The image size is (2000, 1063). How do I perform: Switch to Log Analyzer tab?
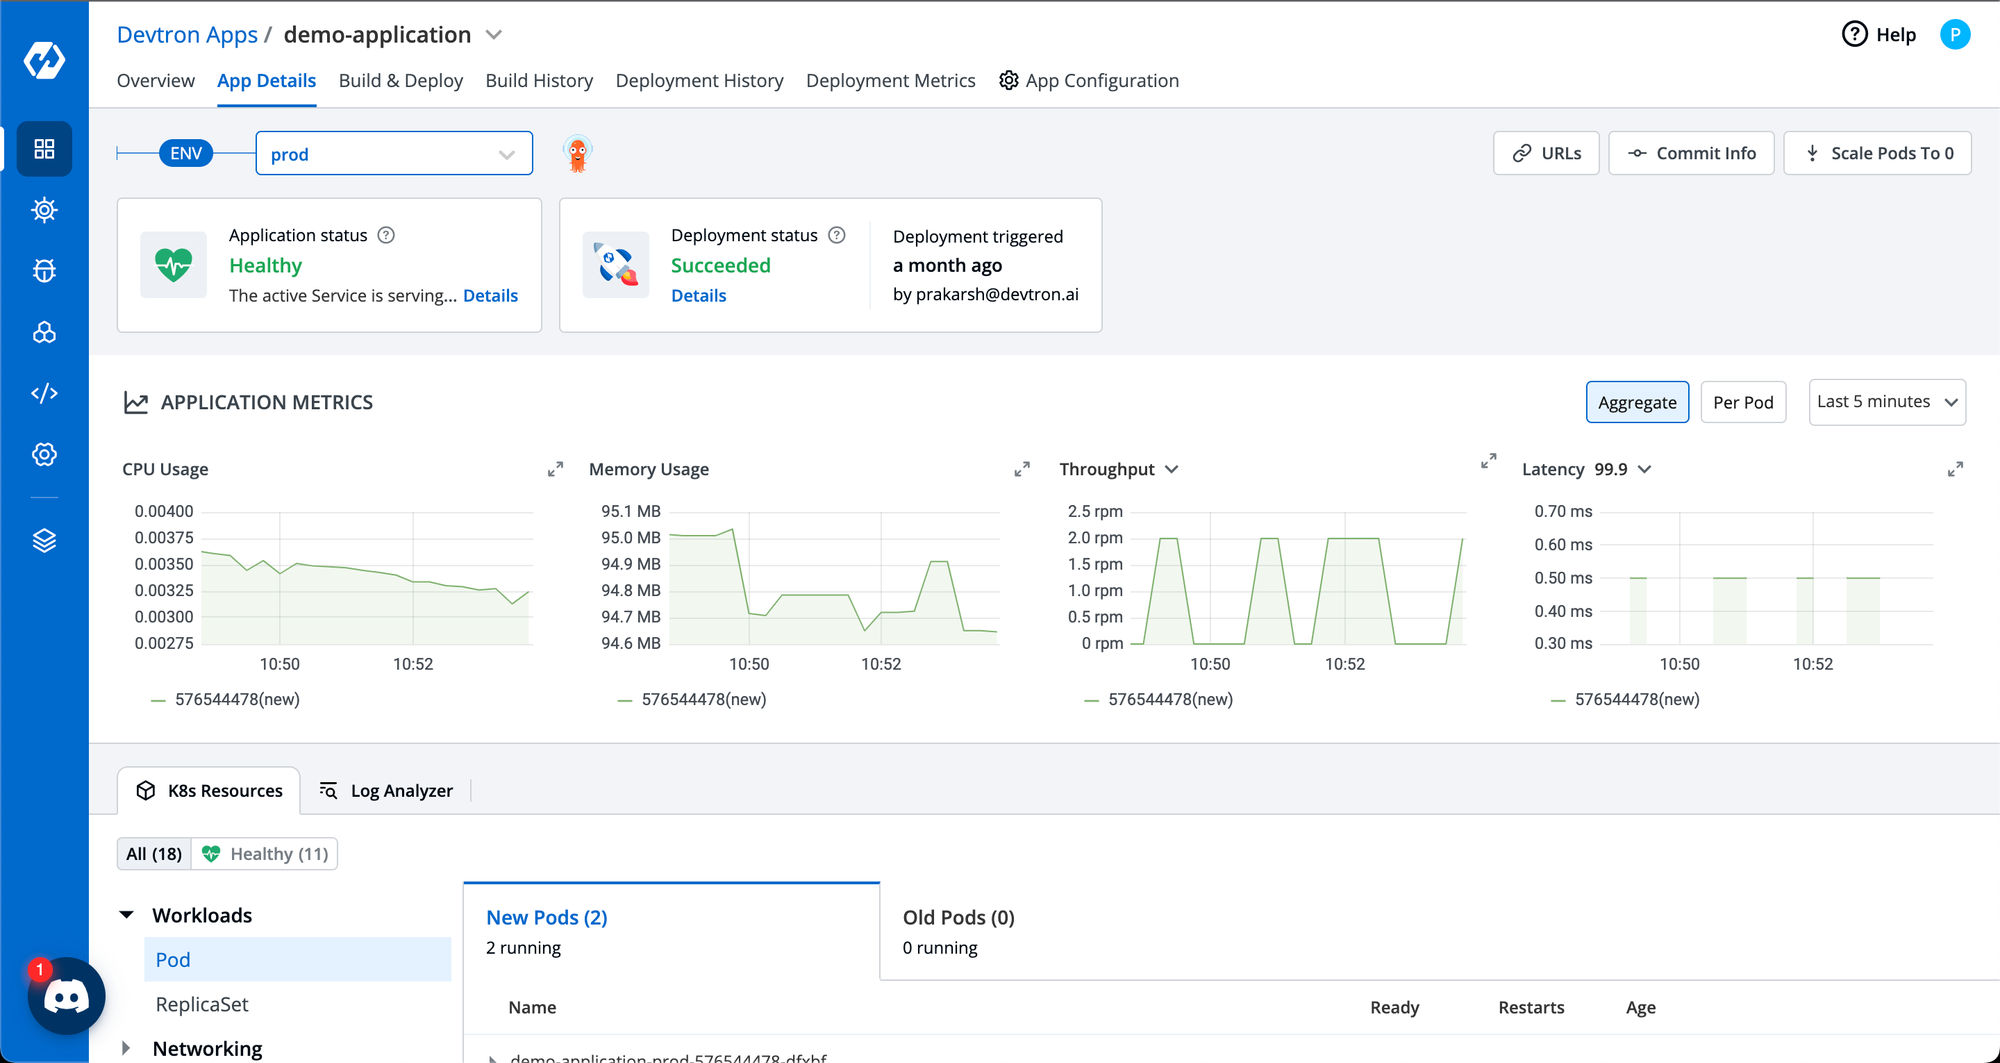click(386, 791)
